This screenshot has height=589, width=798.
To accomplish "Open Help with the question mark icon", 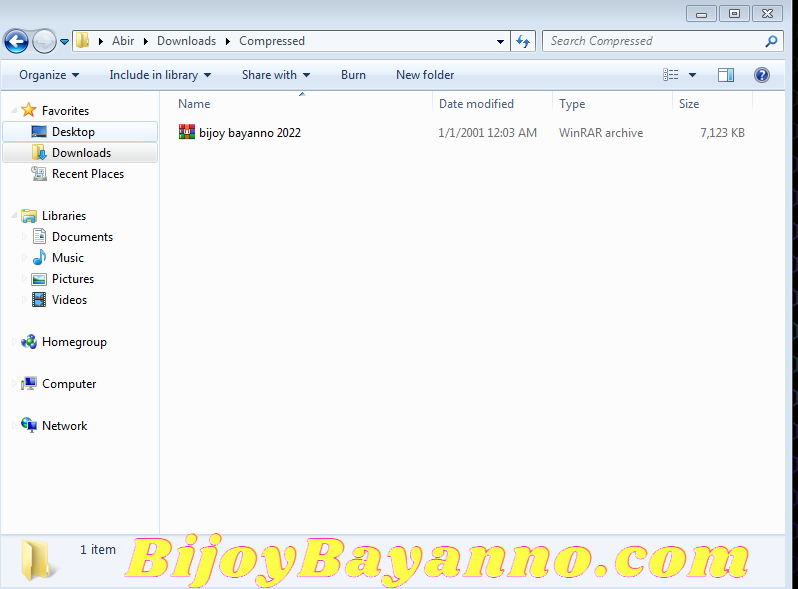I will (x=761, y=75).
